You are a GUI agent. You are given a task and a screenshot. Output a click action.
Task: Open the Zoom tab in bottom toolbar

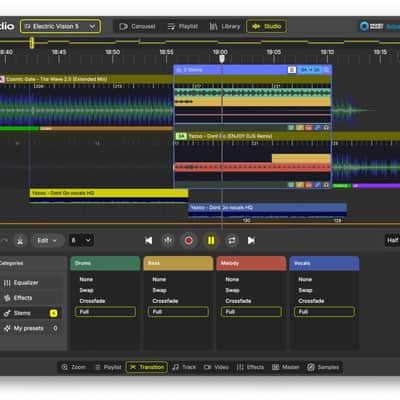click(x=74, y=367)
